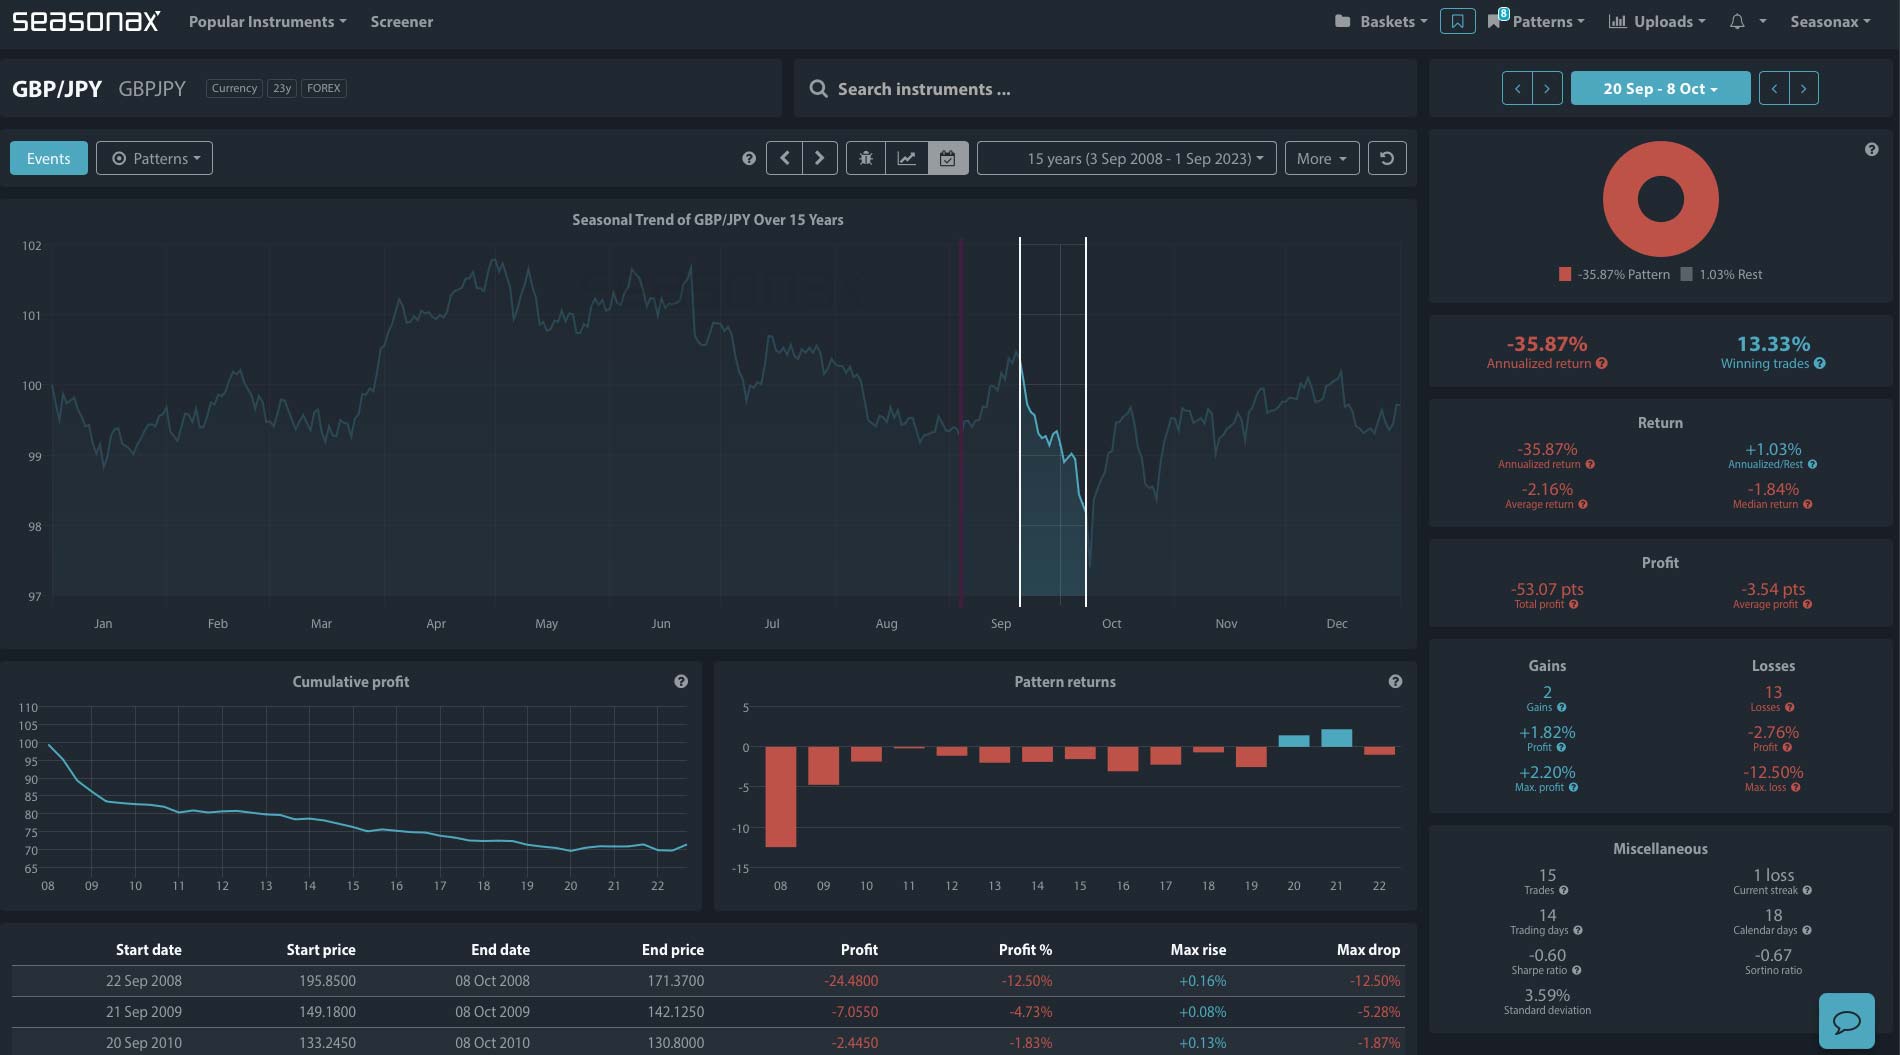1900x1055 pixels.
Task: Toggle the gray Rest legend entry
Action: pyautogui.click(x=1722, y=274)
